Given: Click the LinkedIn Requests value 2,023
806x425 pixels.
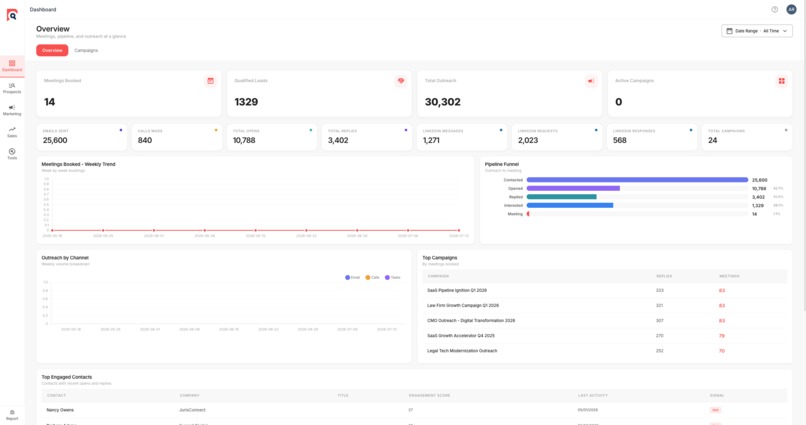Looking at the screenshot, I should pyautogui.click(x=528, y=140).
